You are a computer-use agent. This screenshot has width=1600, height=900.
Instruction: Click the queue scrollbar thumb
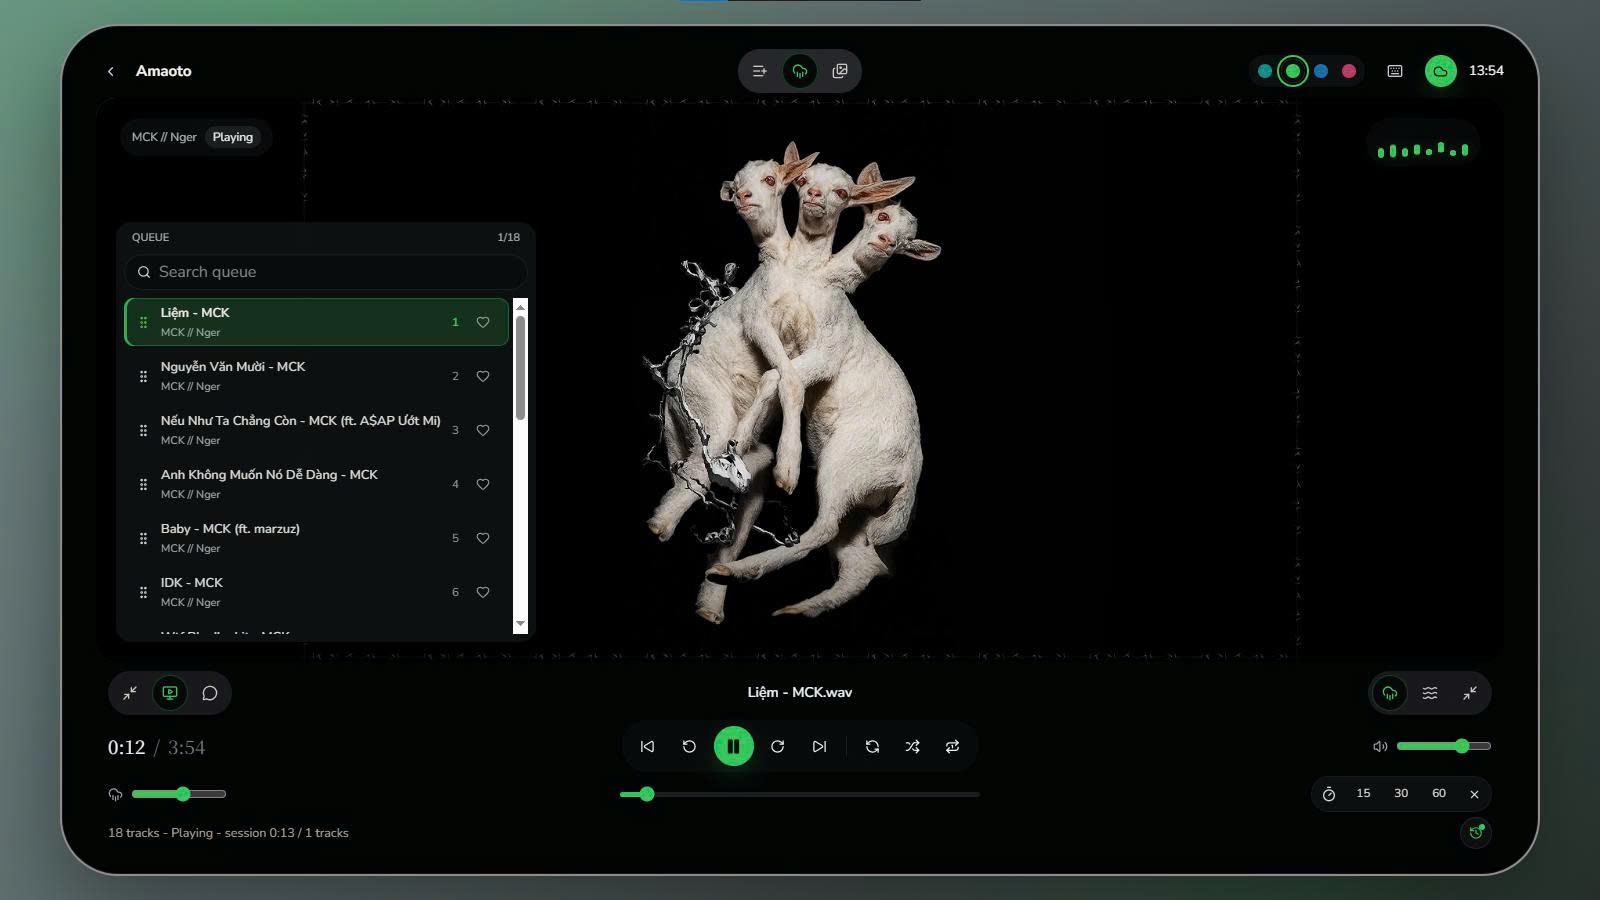point(520,367)
